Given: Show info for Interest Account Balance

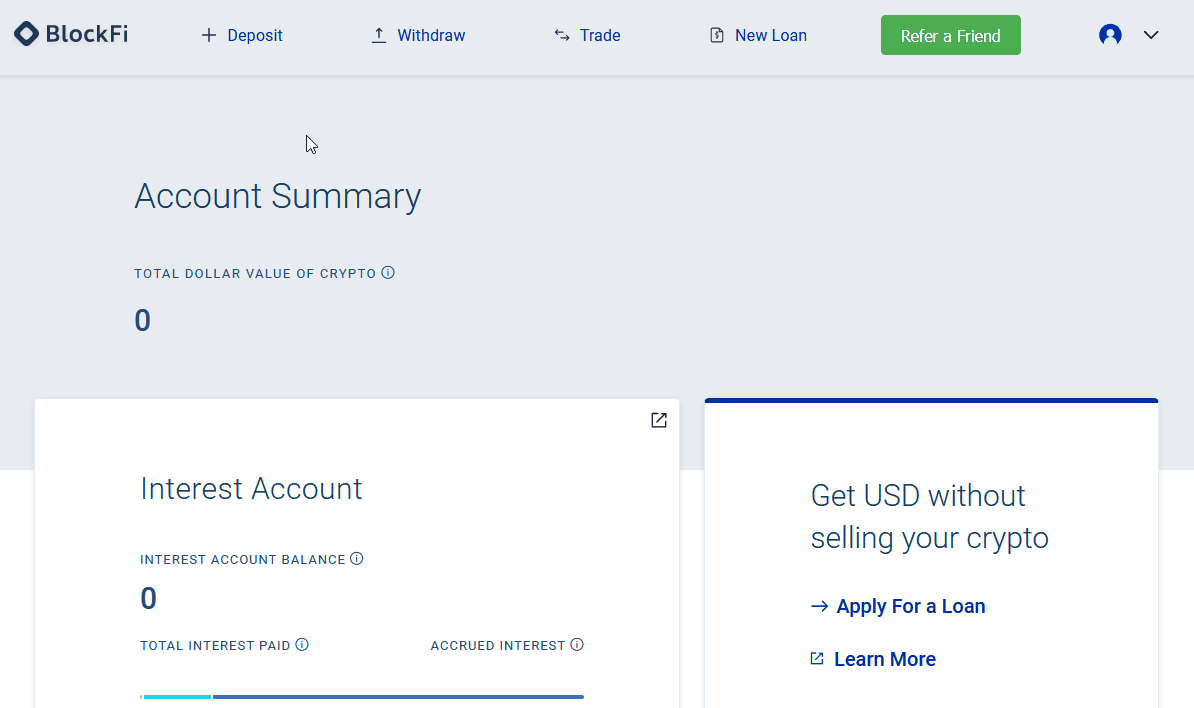Looking at the screenshot, I should click(x=357, y=559).
